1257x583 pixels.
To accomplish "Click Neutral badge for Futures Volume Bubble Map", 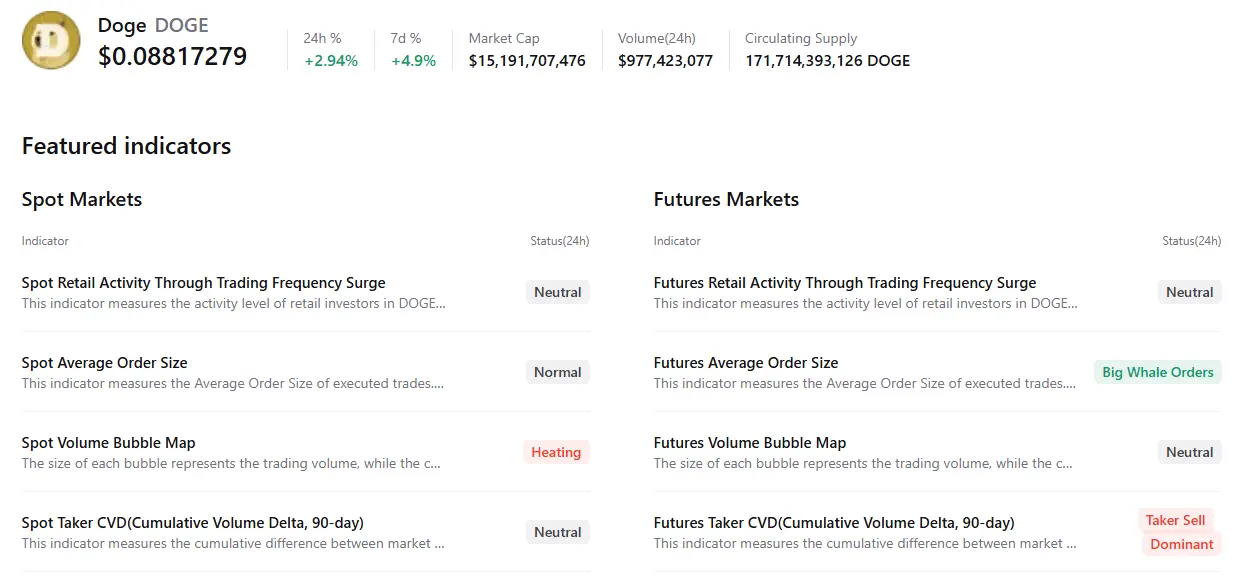I will 1189,452.
